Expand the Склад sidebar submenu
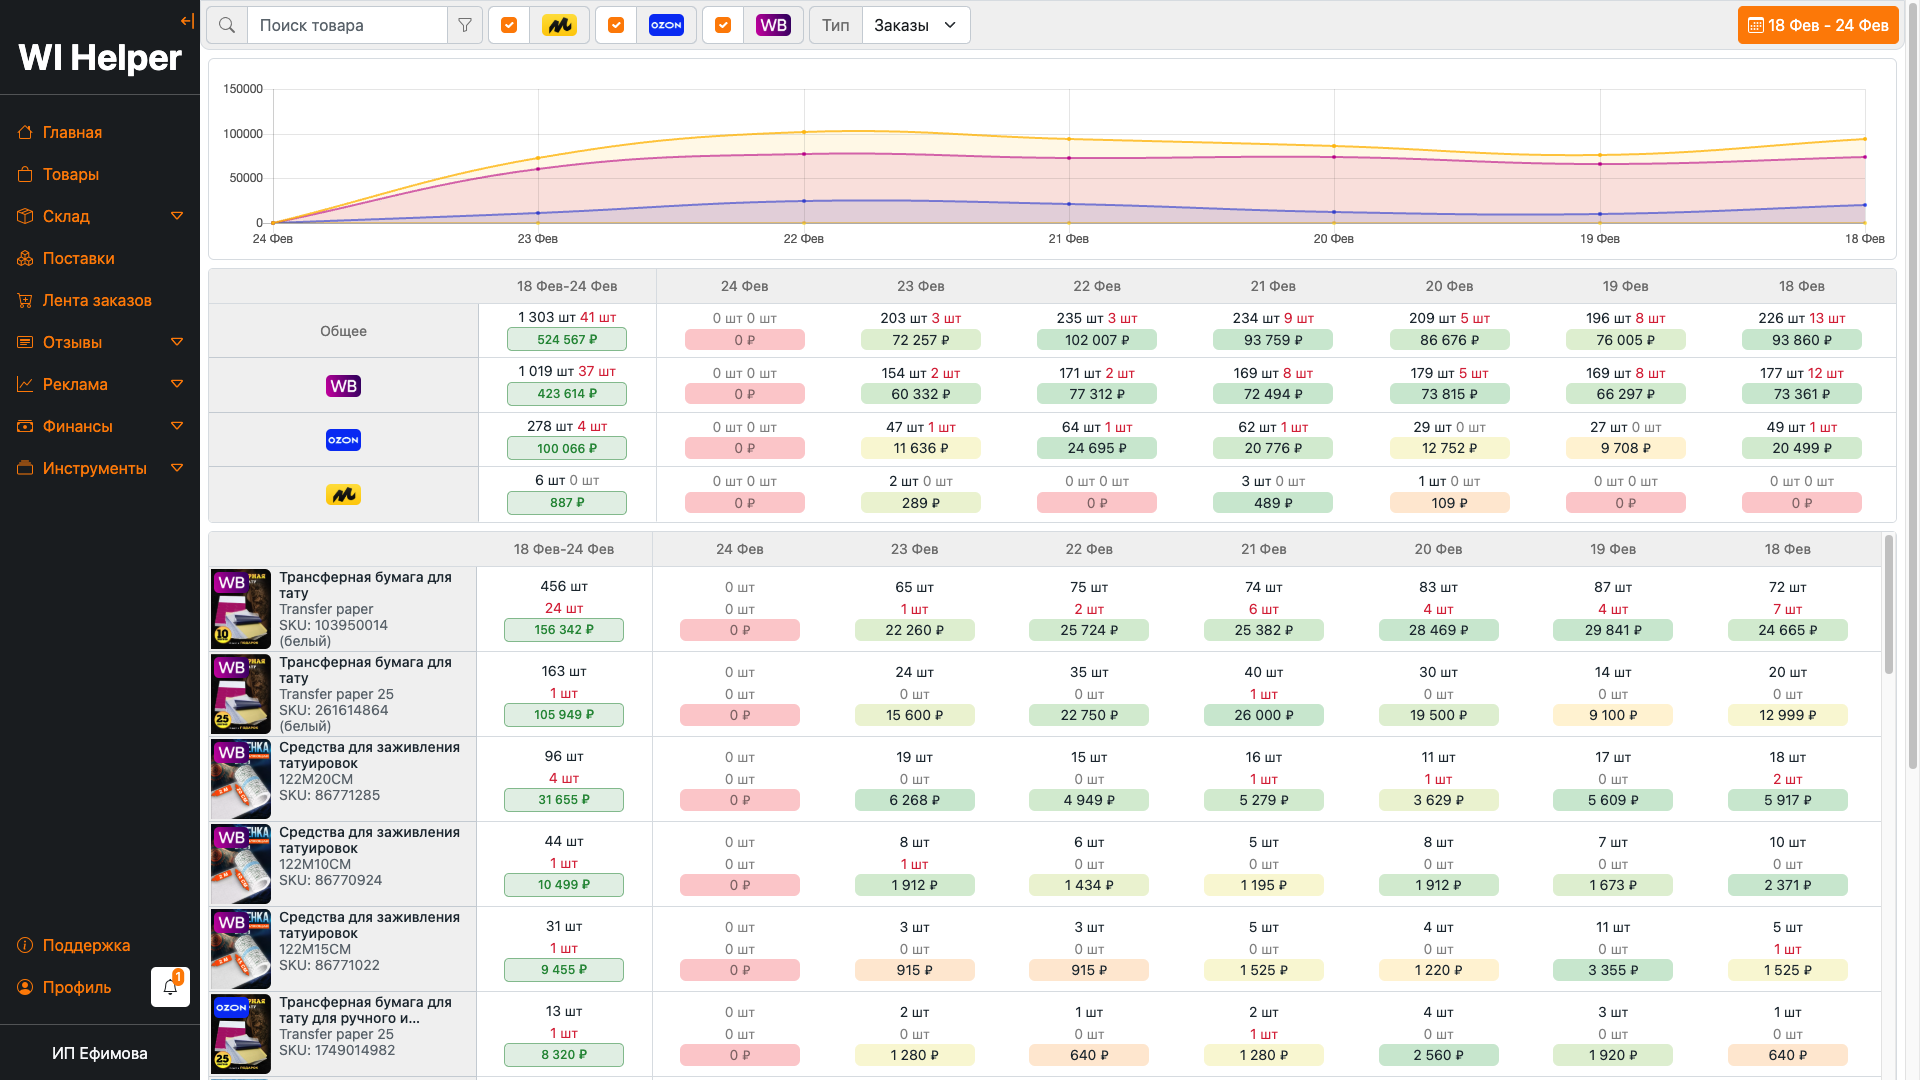This screenshot has height=1080, width=1920. click(177, 216)
